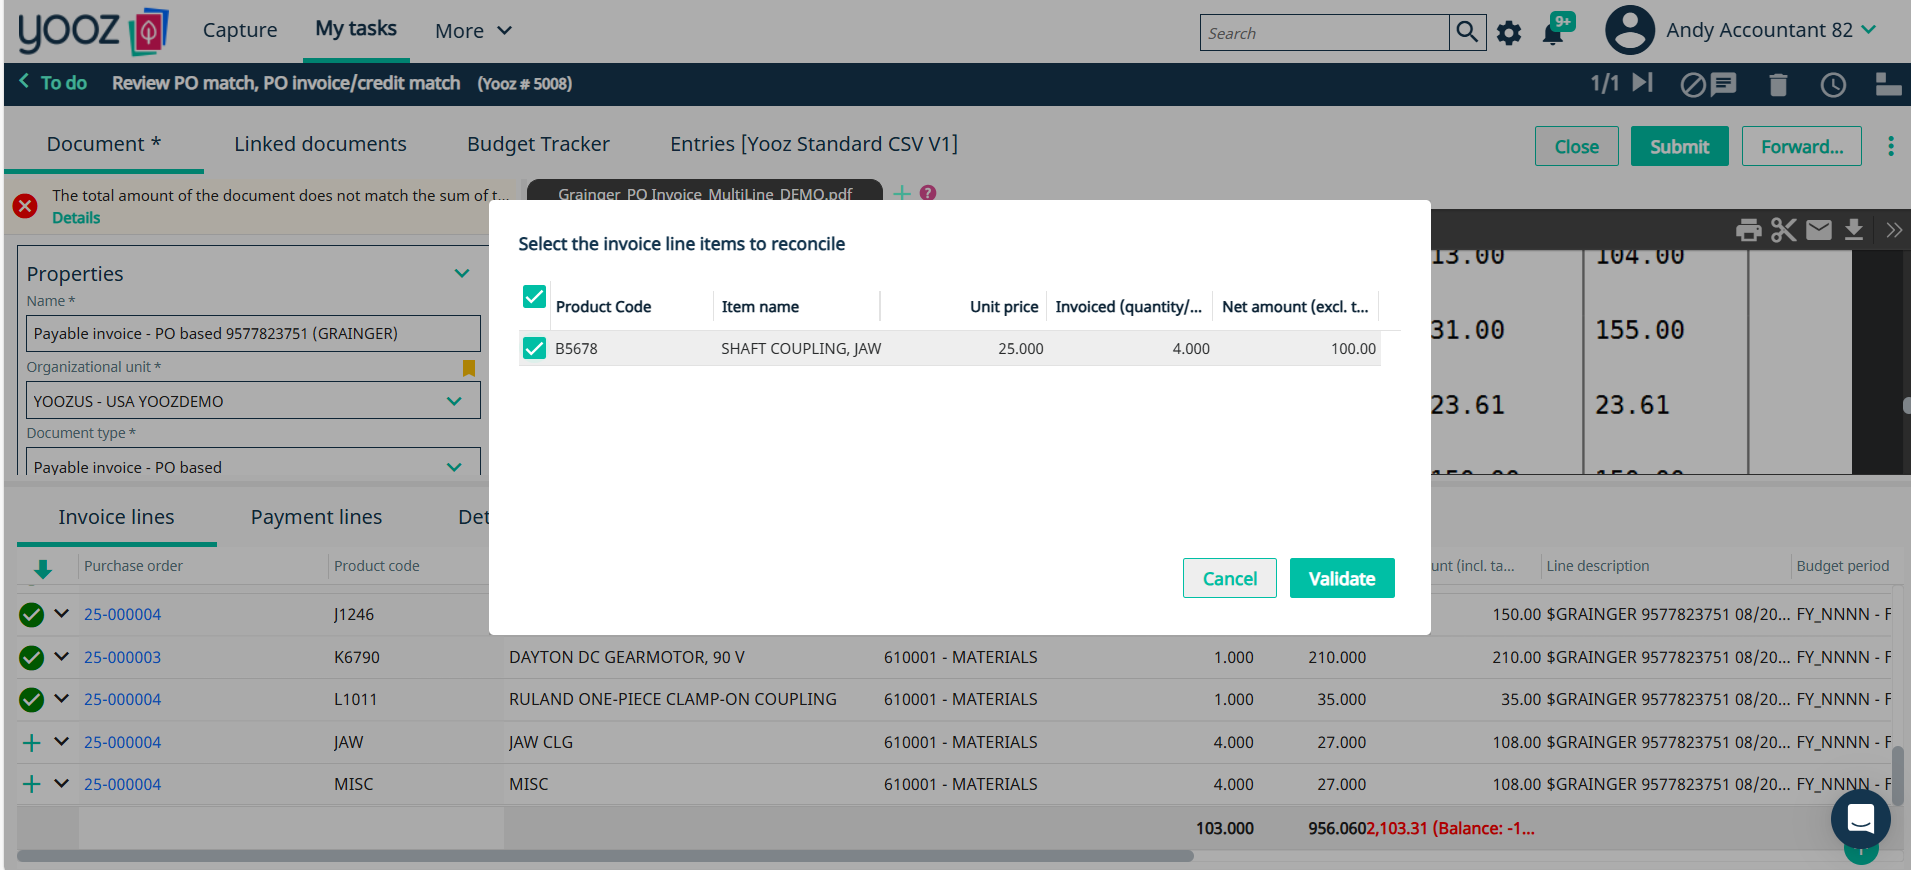
Task: Click the green check on the J1246 row
Action: click(x=32, y=615)
